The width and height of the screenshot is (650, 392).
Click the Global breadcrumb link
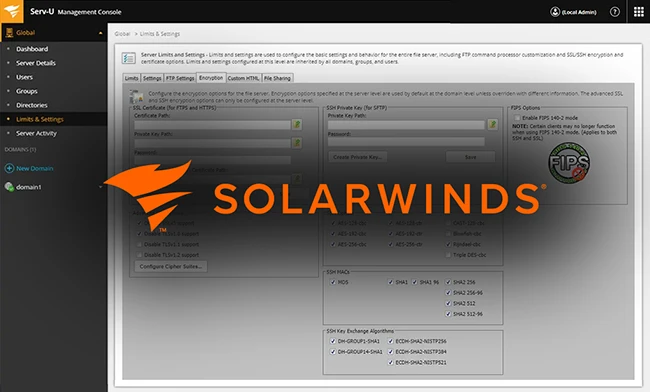click(x=122, y=34)
